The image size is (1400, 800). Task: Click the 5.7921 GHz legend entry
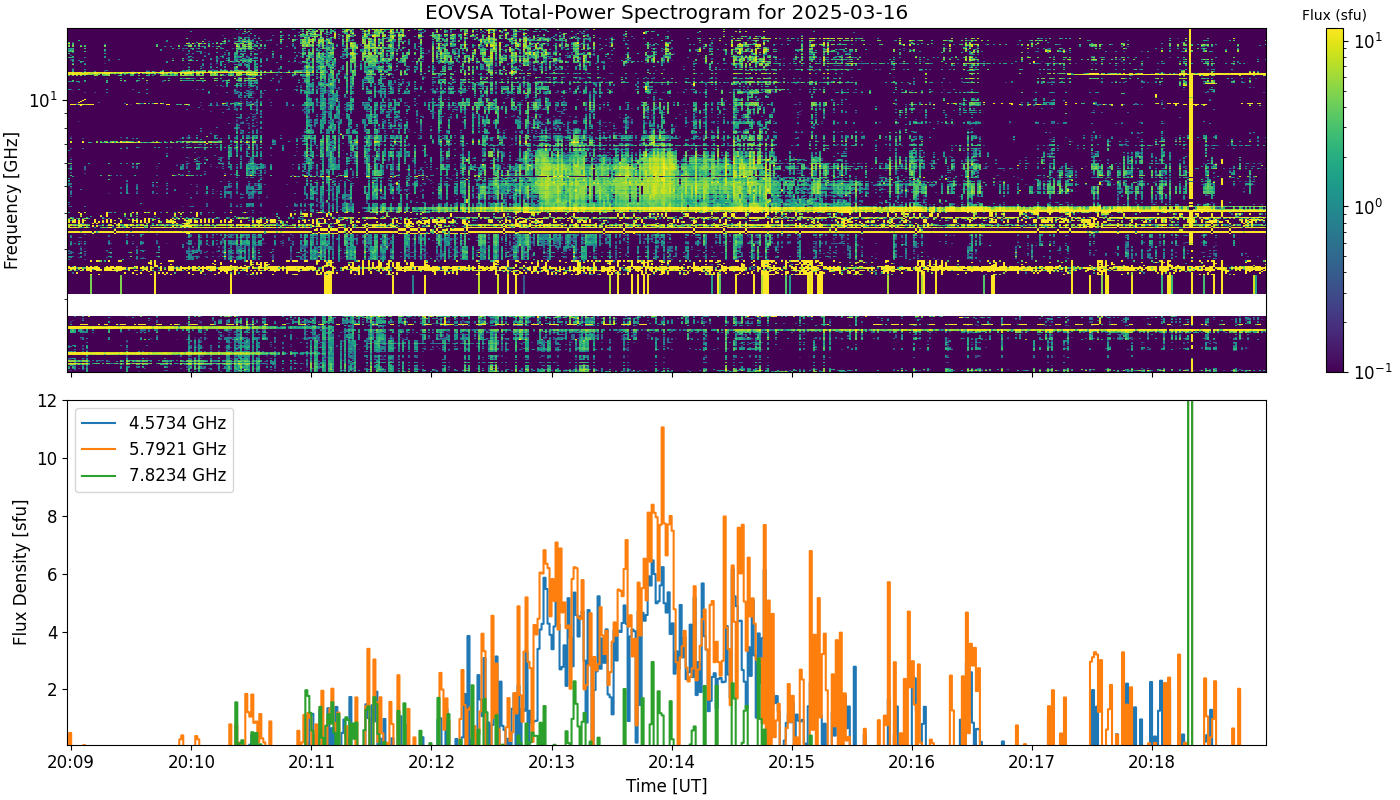point(154,449)
